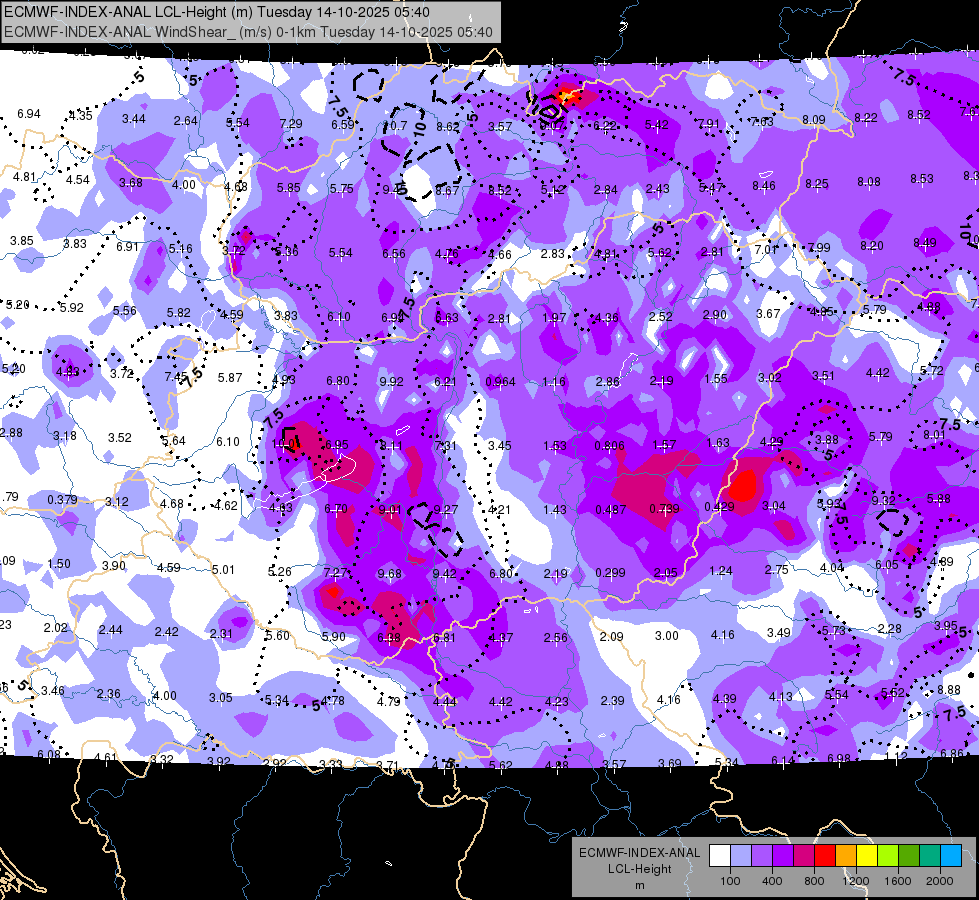The image size is (979, 900).
Task: Click the orange swatch in the legend
Action: 846,856
